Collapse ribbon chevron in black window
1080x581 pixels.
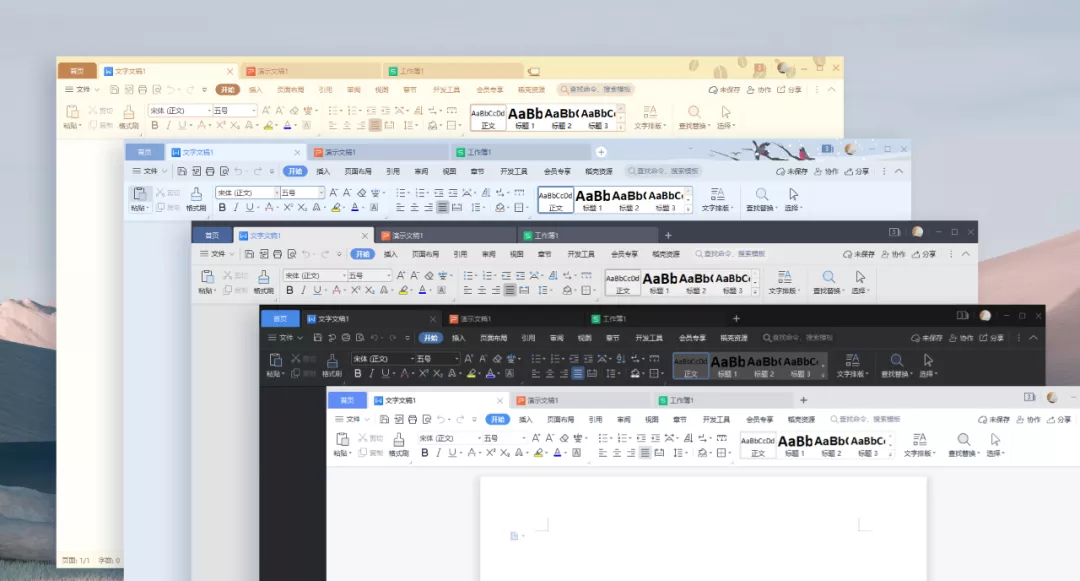[1033, 338]
